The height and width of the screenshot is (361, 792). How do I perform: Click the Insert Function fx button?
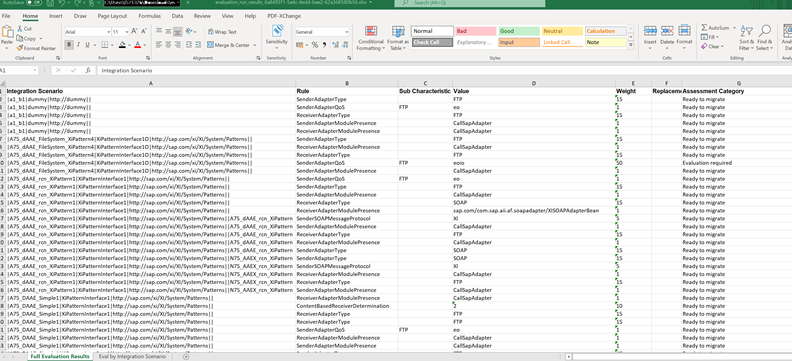pyautogui.click(x=88, y=71)
